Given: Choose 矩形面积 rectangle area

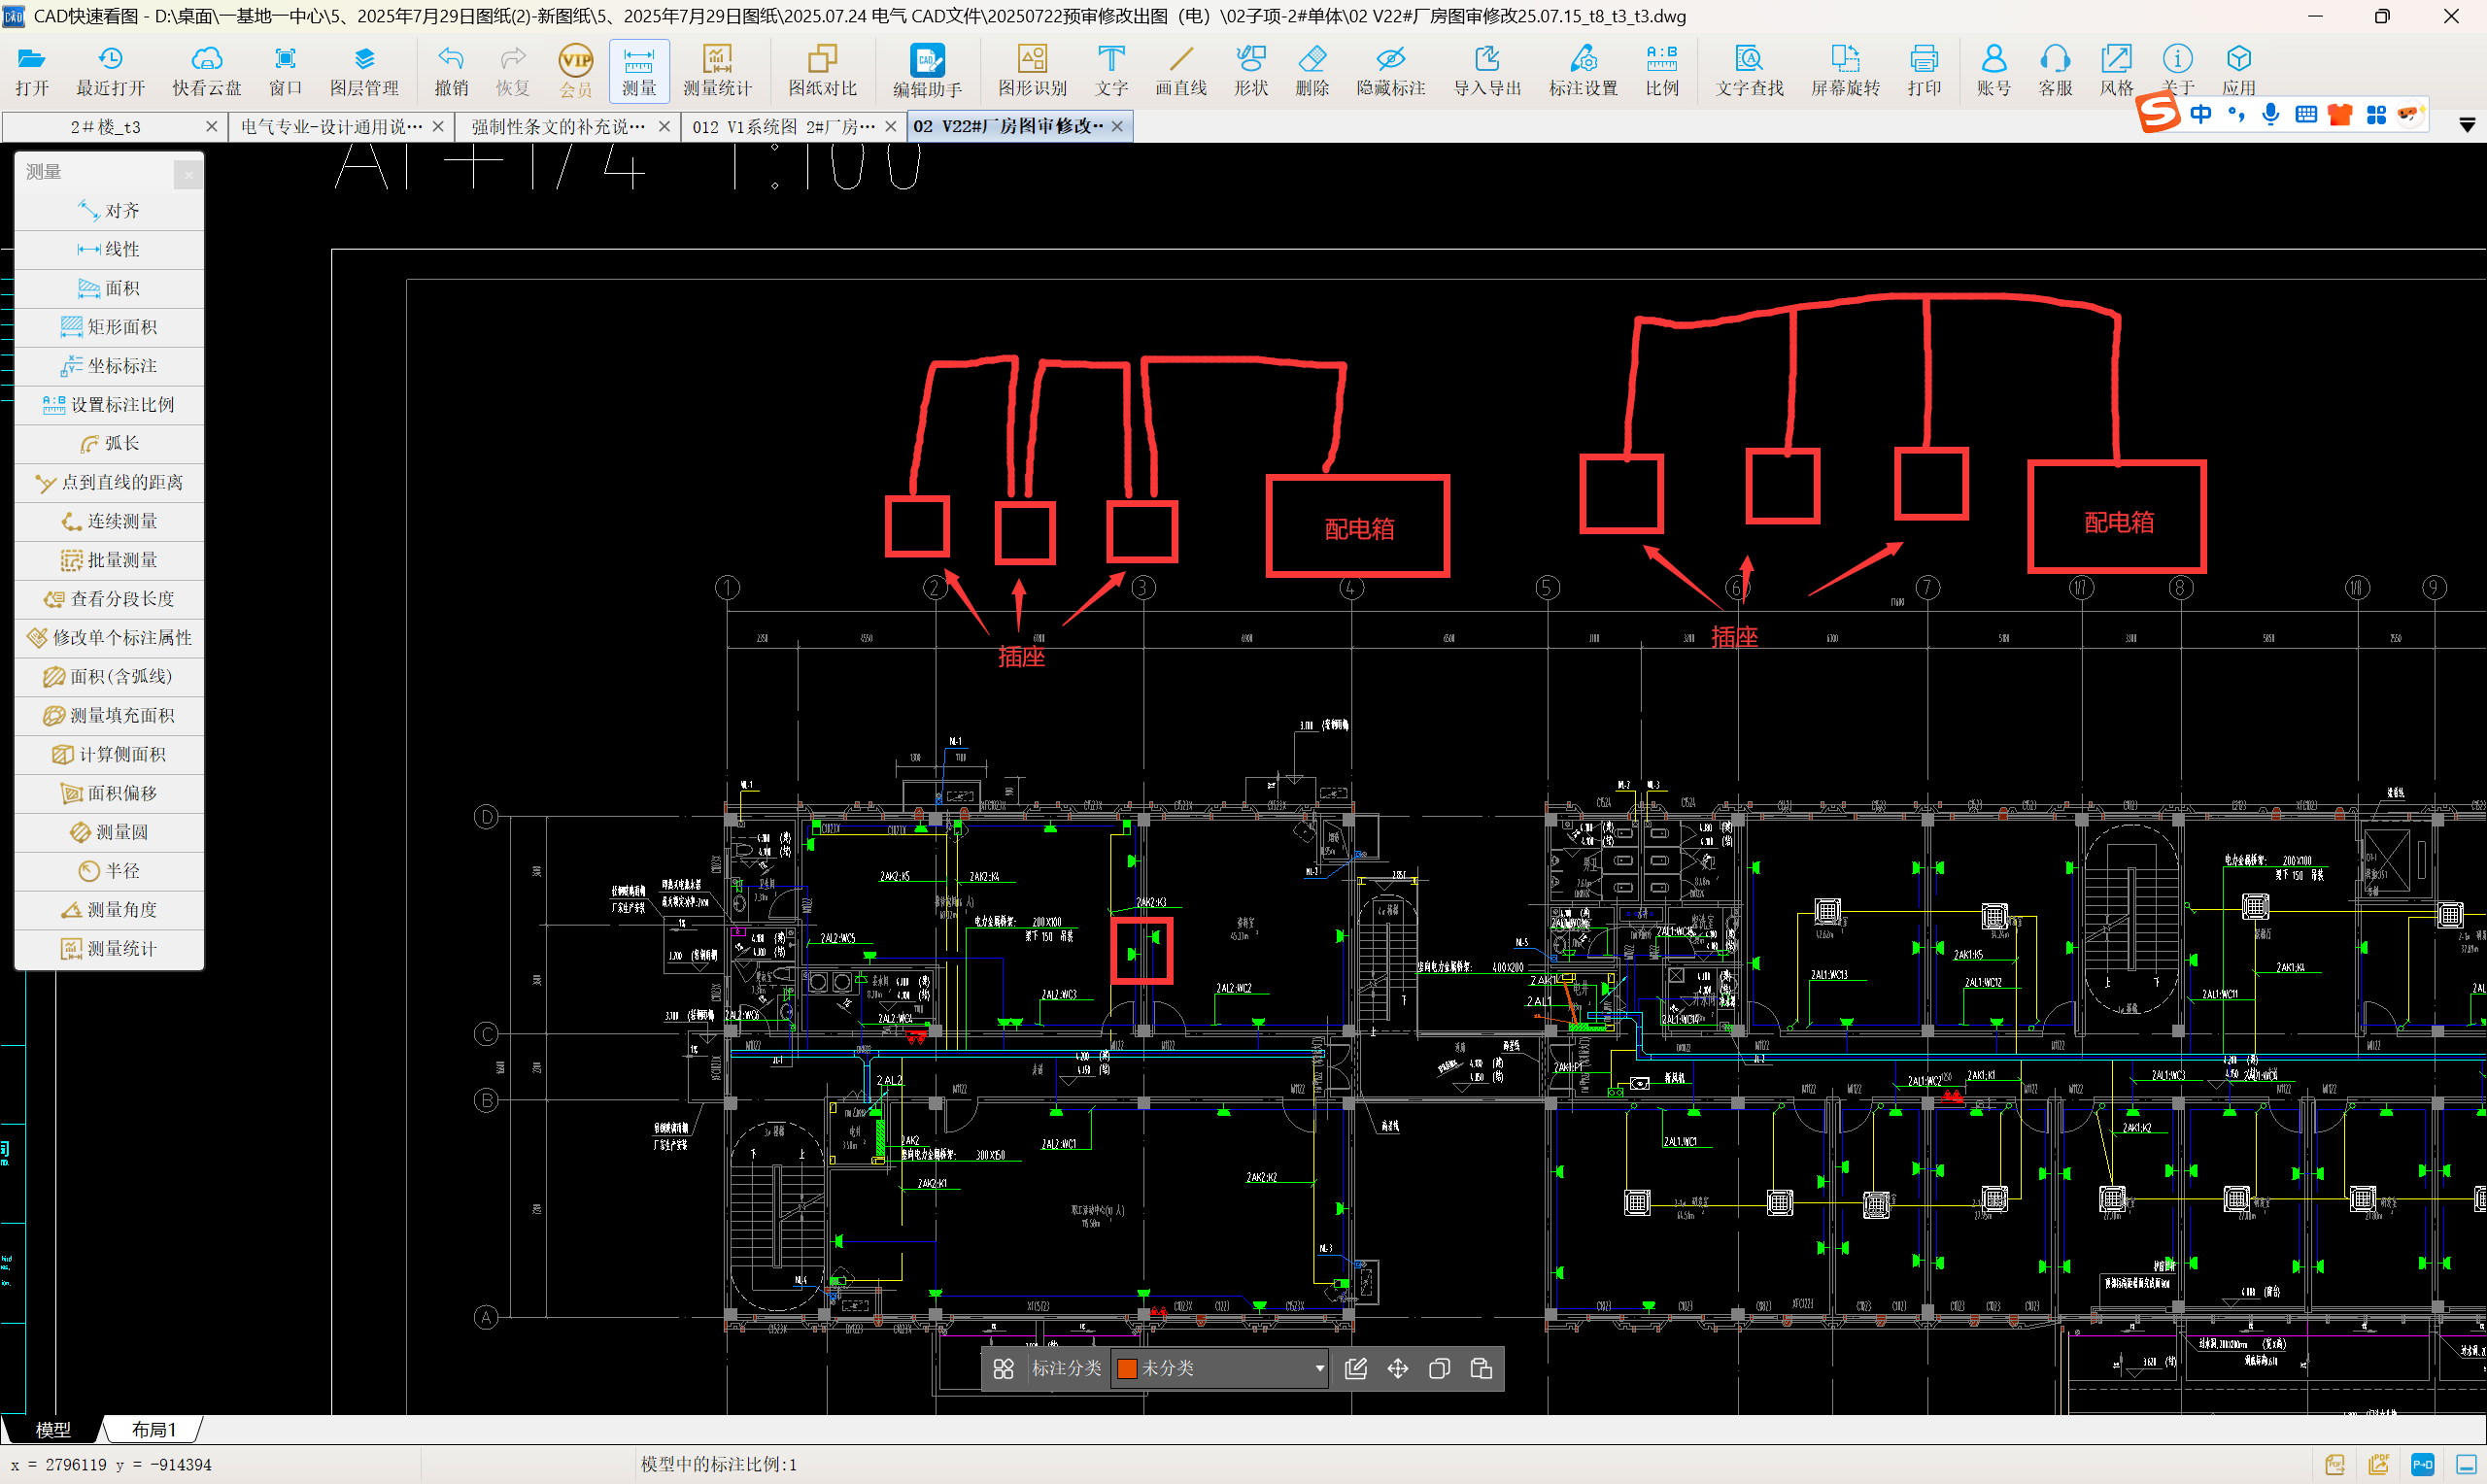Looking at the screenshot, I should (x=109, y=328).
